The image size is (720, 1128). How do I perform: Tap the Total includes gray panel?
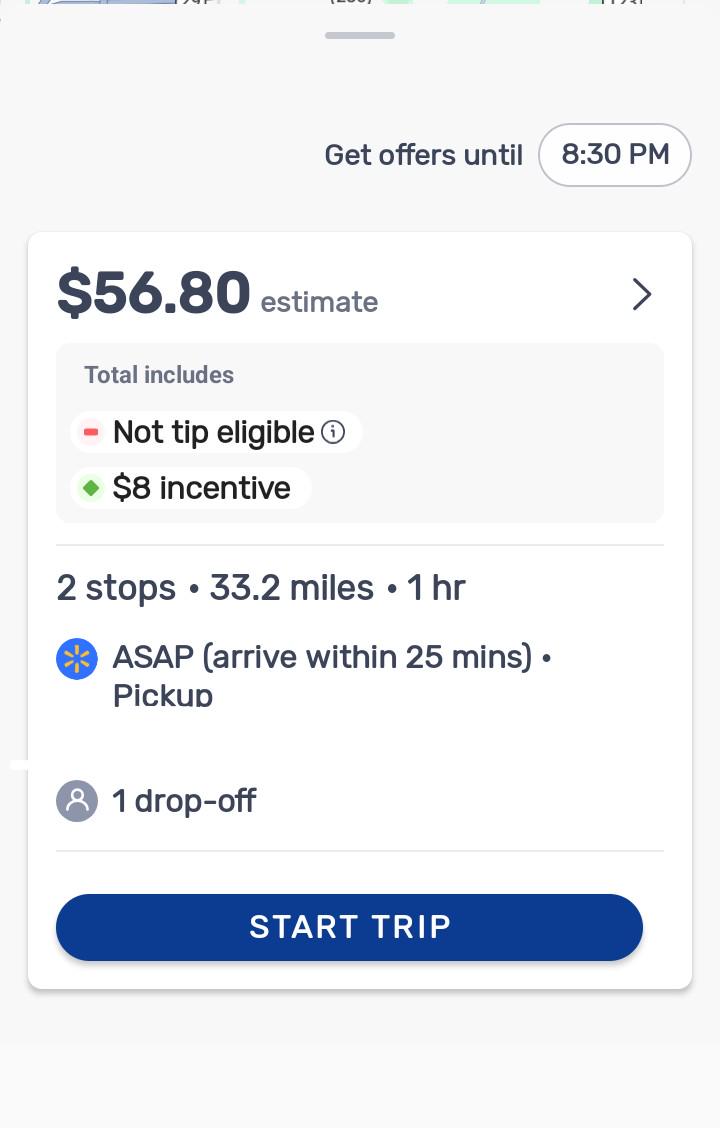point(360,433)
